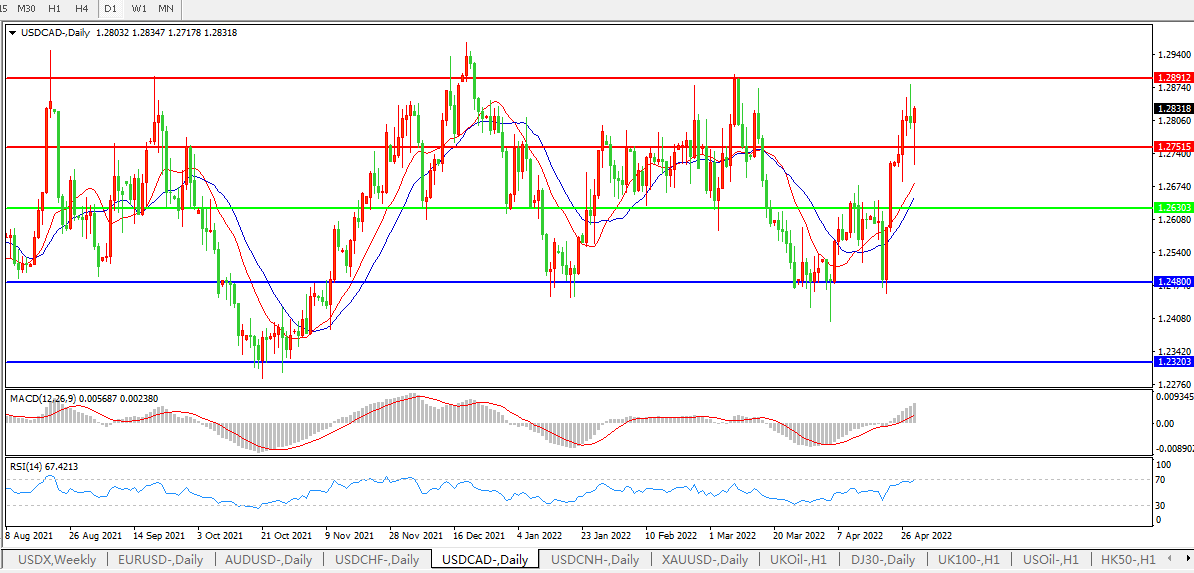Expand the USDCAD chart title triangle
Viewport: 1194px width, 573px height.
pyautogui.click(x=12, y=33)
